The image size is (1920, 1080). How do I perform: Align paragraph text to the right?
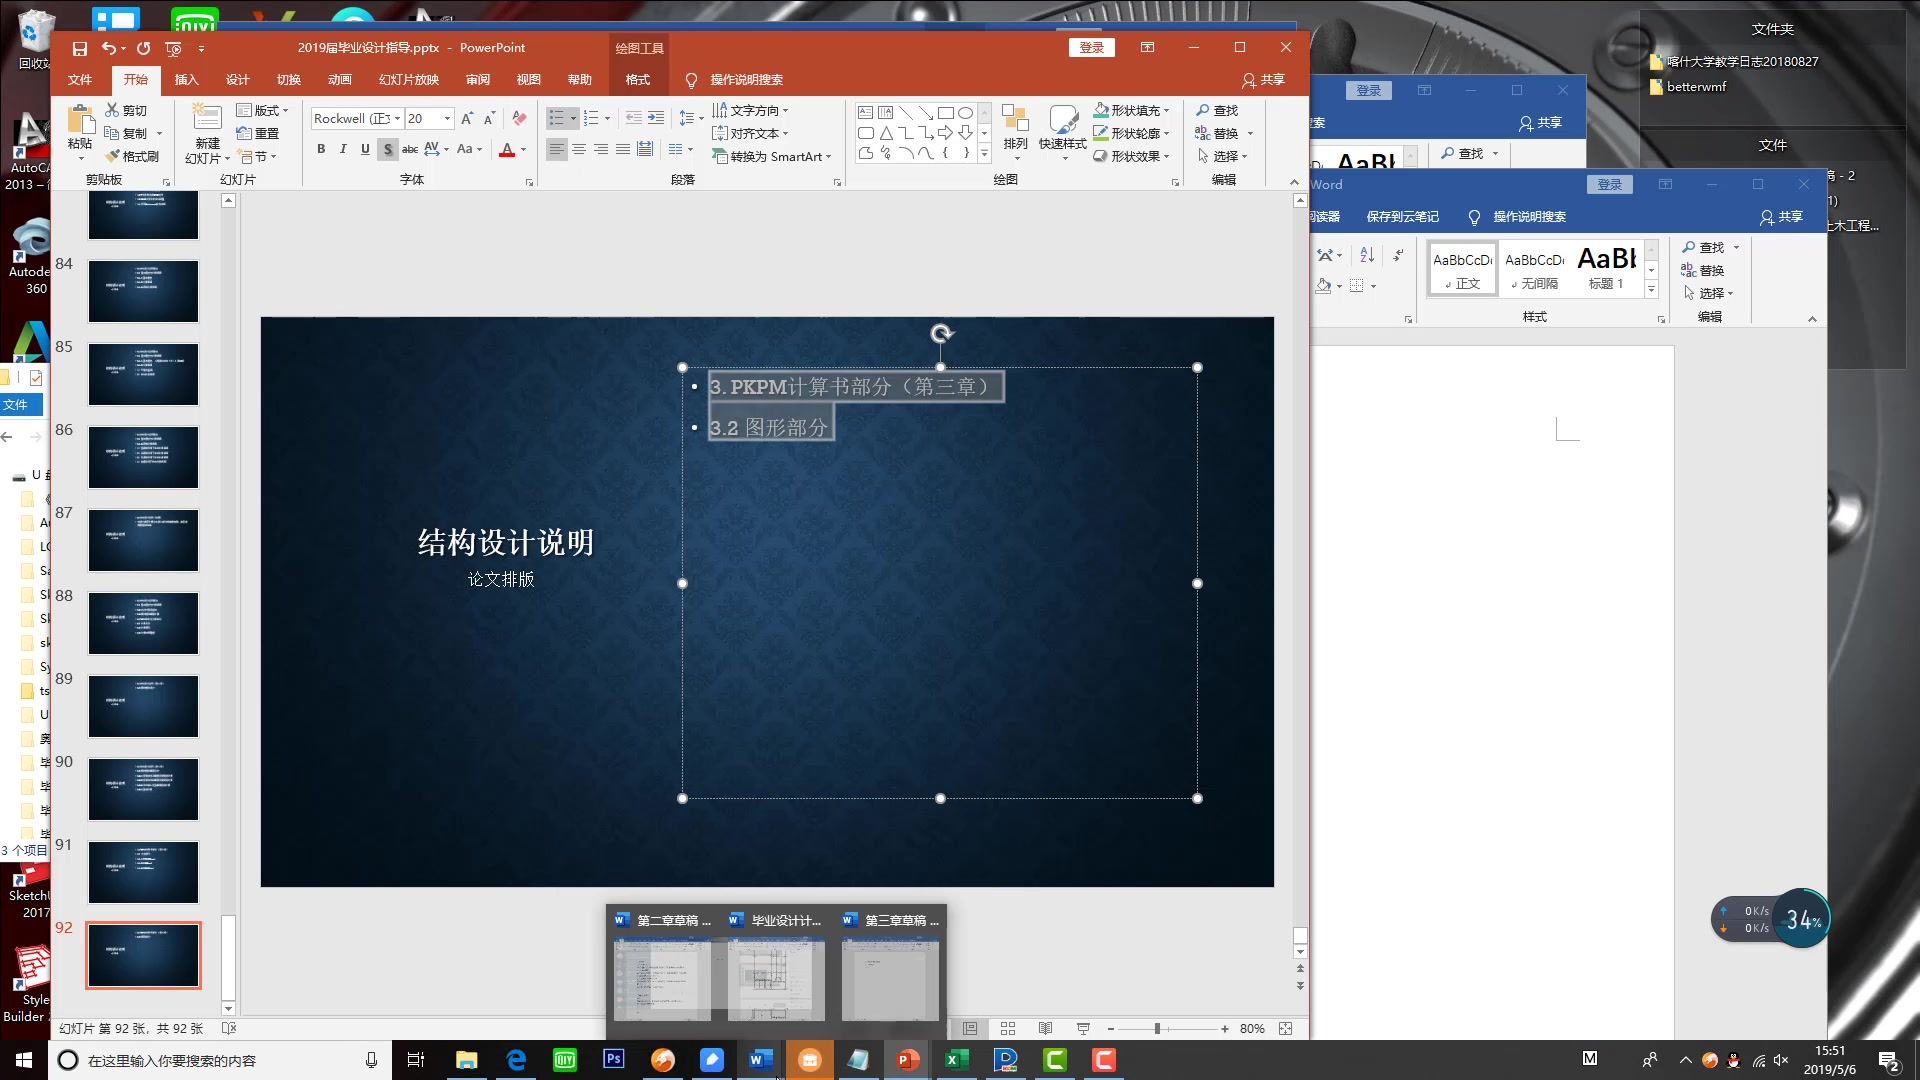pyautogui.click(x=601, y=149)
